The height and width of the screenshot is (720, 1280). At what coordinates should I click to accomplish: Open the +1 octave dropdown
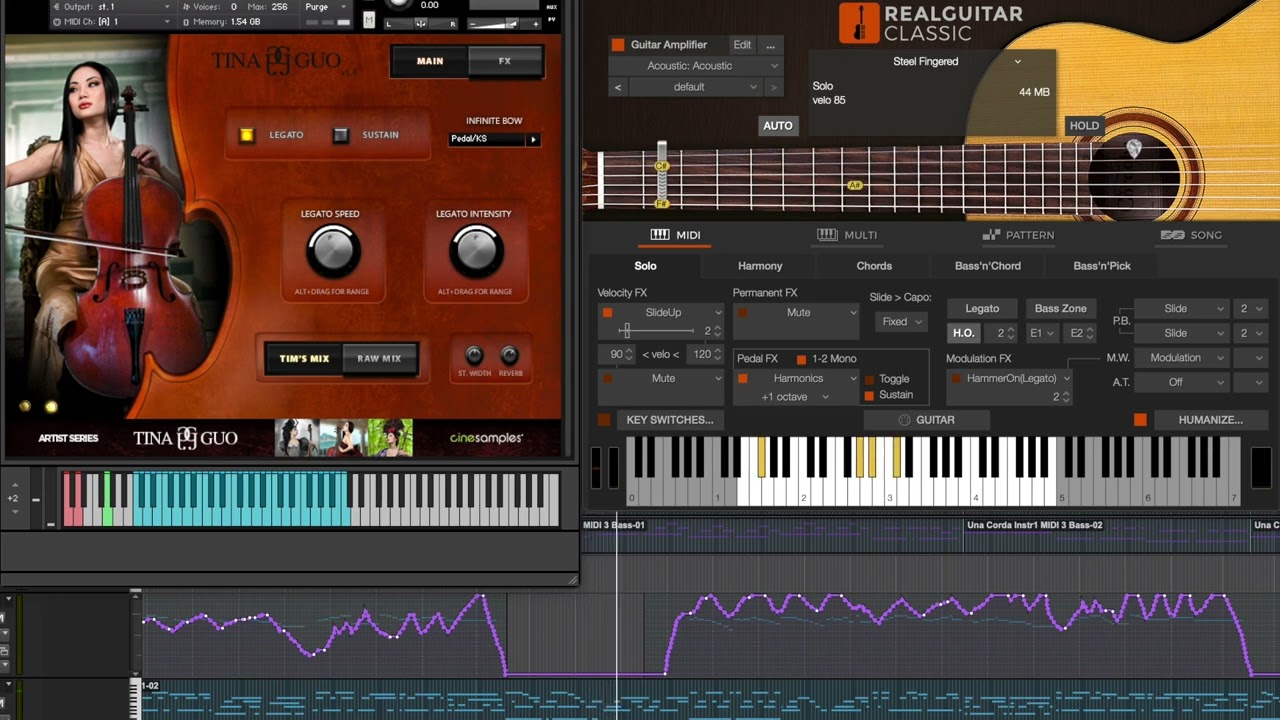[795, 397]
